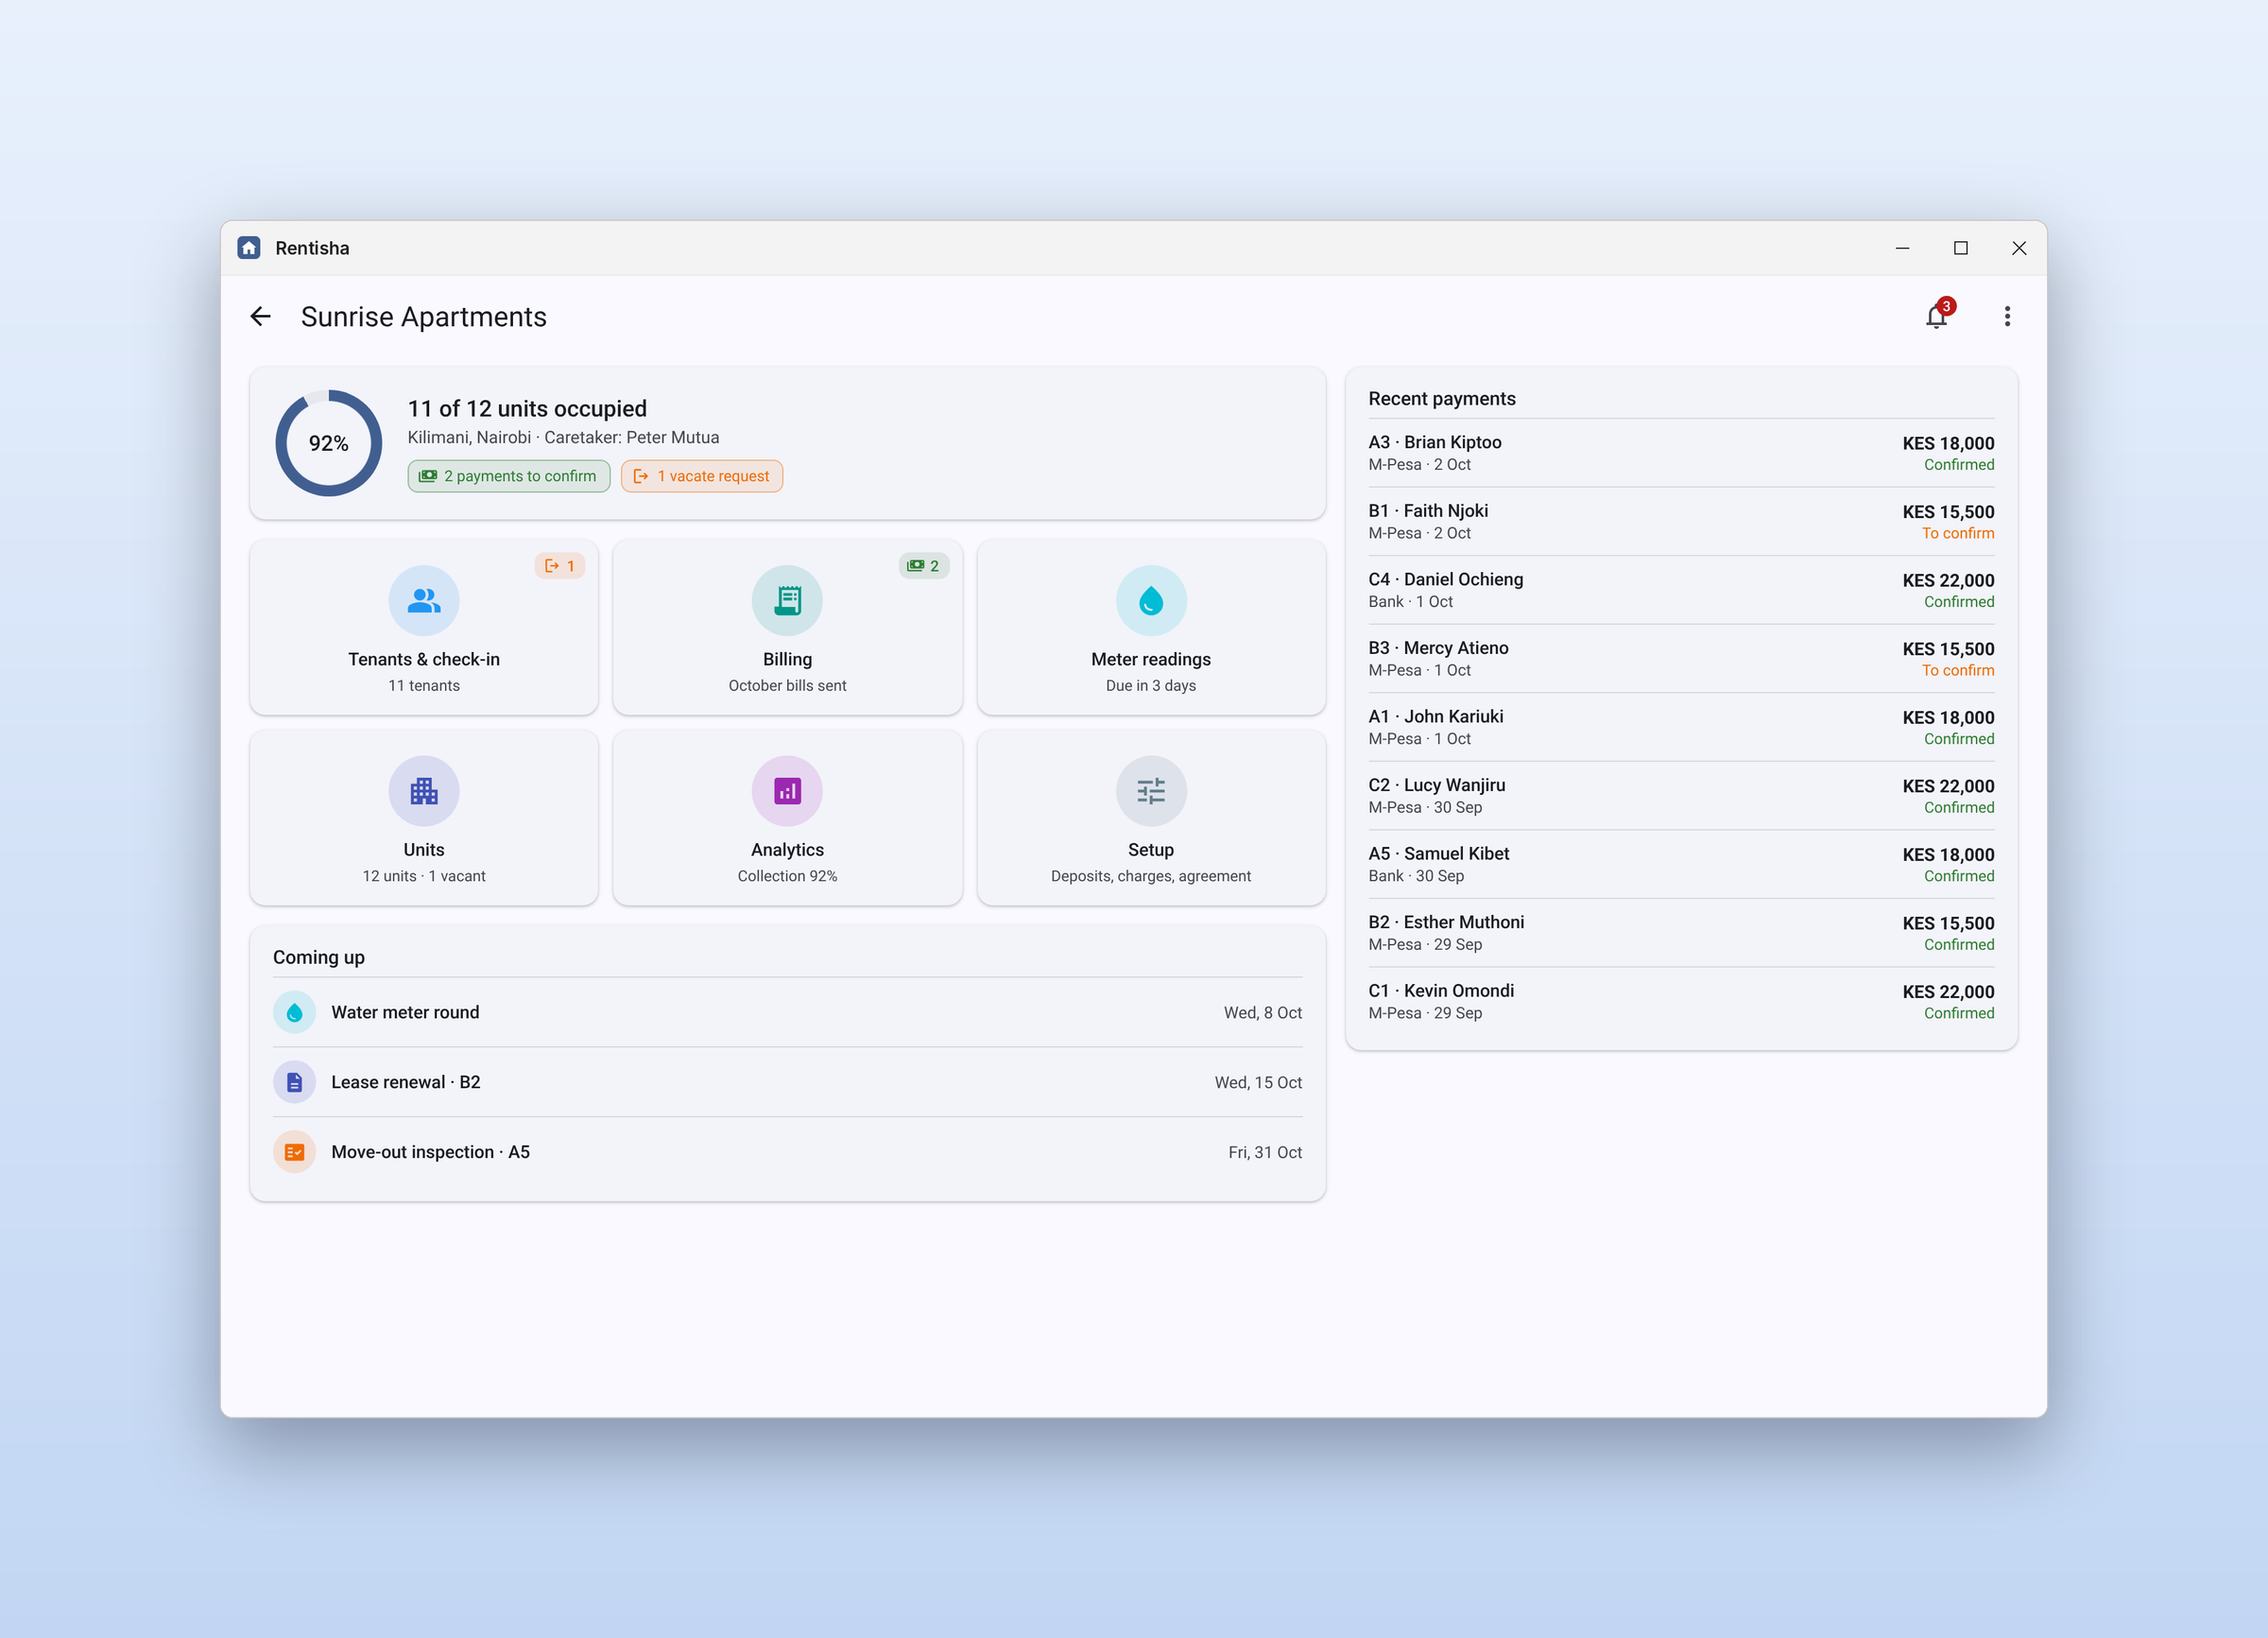2268x1638 pixels.
Task: Click the payments badge on the Billing card
Action: [x=923, y=566]
